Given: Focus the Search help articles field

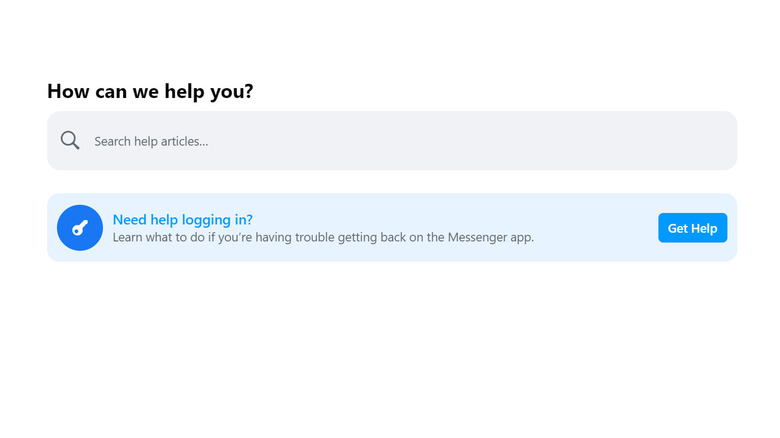Looking at the screenshot, I should [x=400, y=141].
